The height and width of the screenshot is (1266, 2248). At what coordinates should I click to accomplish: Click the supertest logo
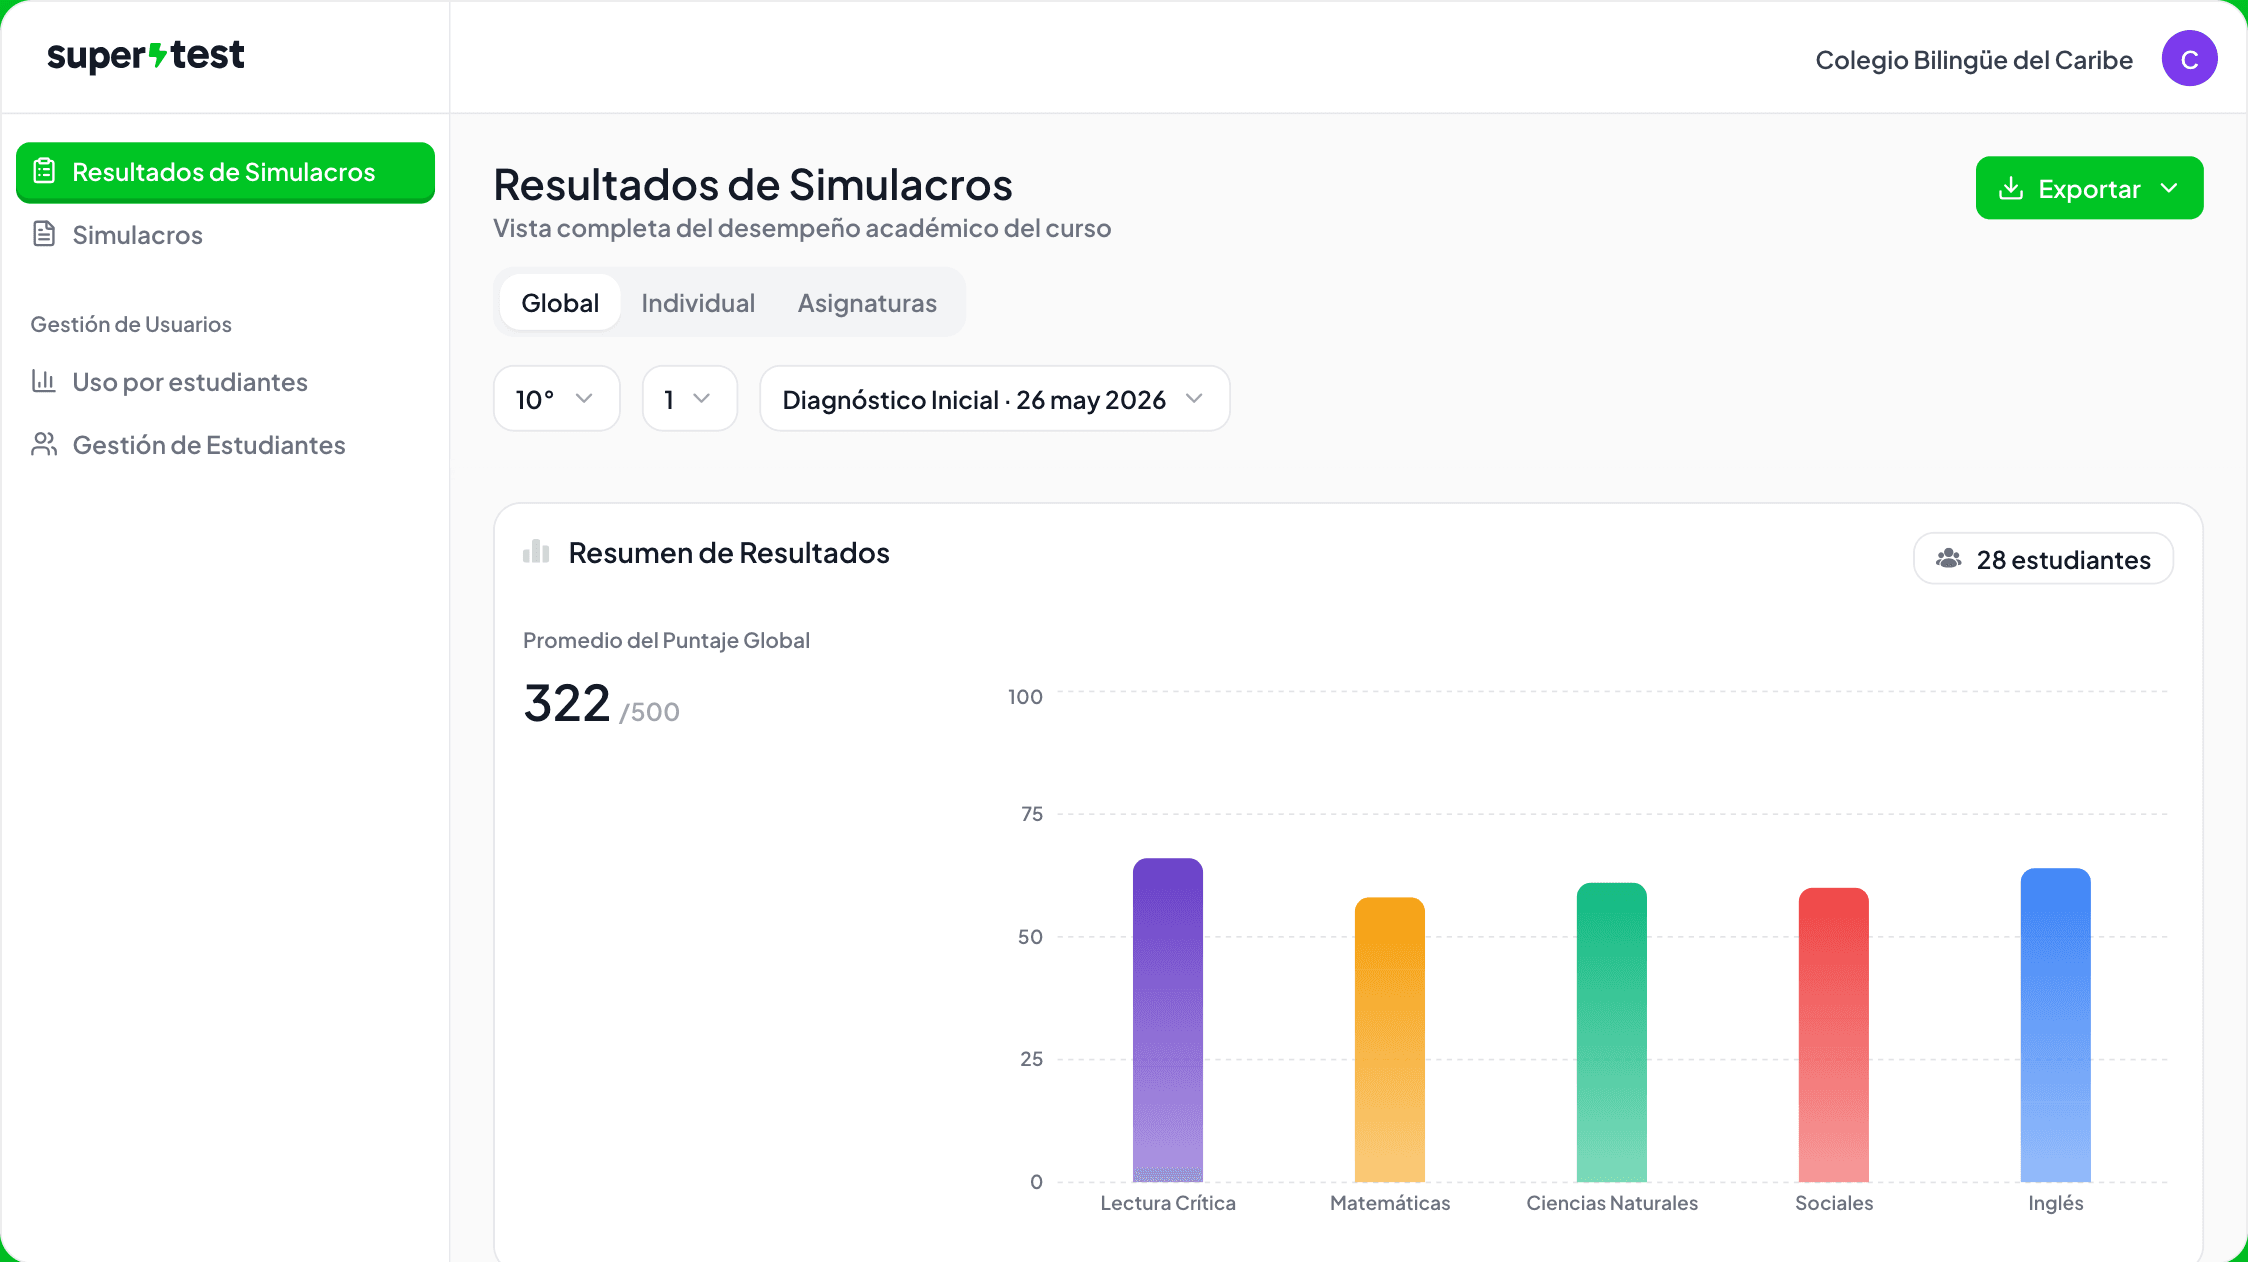coord(145,56)
